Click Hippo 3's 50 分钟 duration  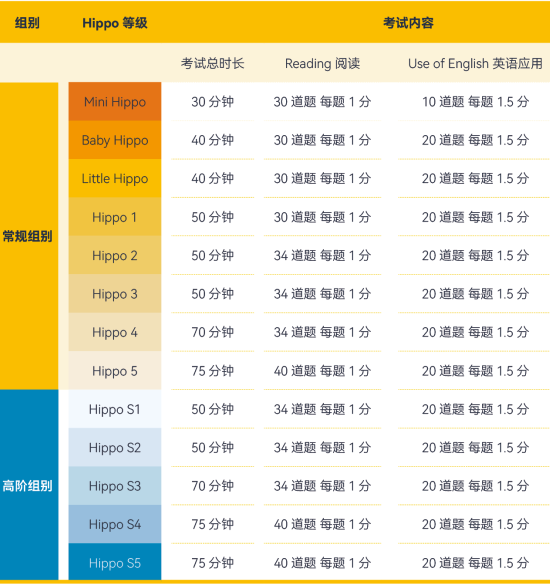coord(213,294)
